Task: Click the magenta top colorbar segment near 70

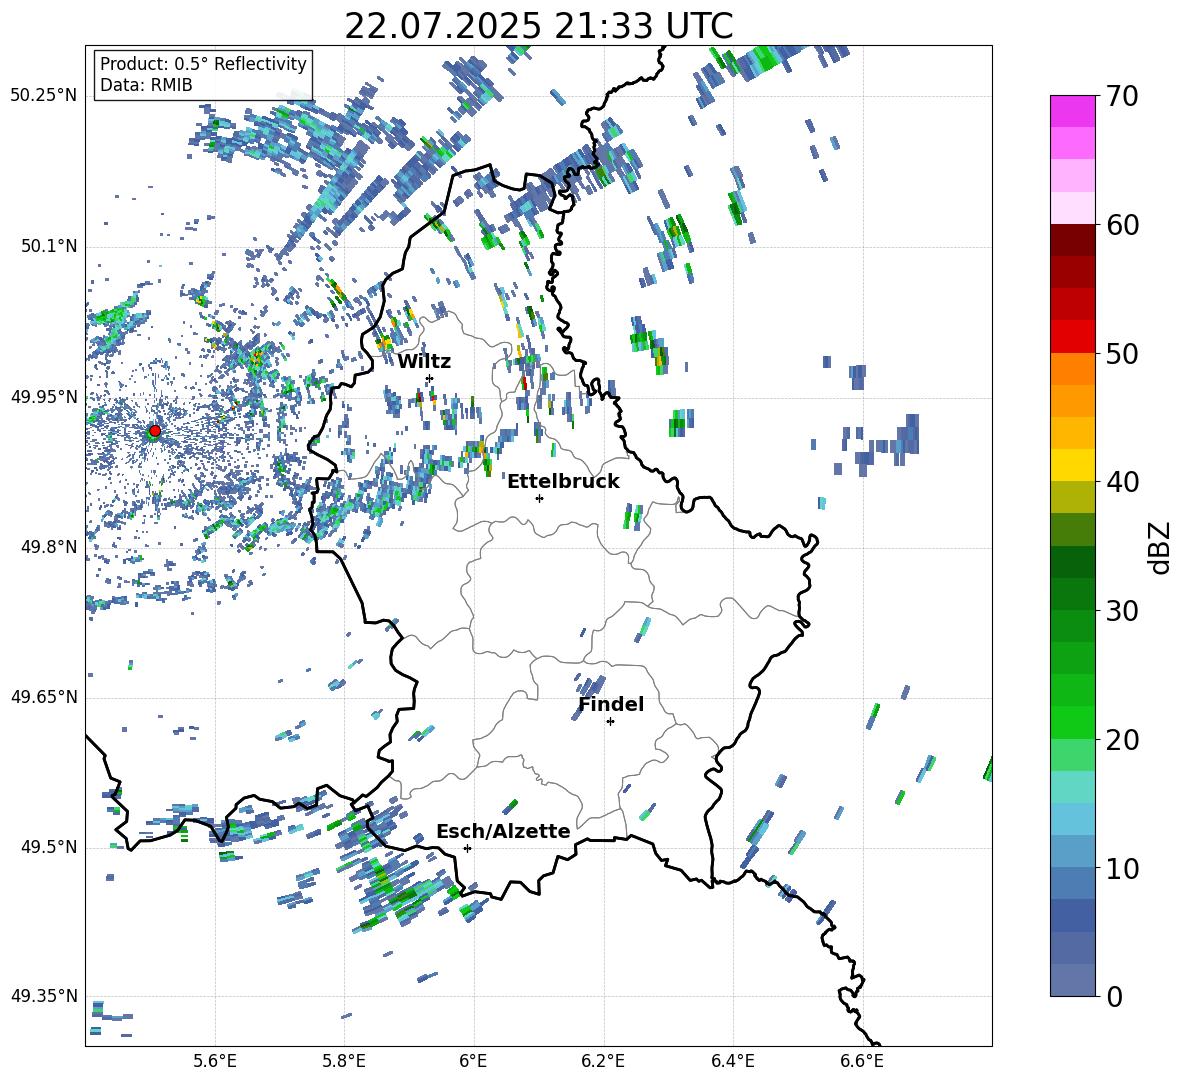Action: point(1072,111)
